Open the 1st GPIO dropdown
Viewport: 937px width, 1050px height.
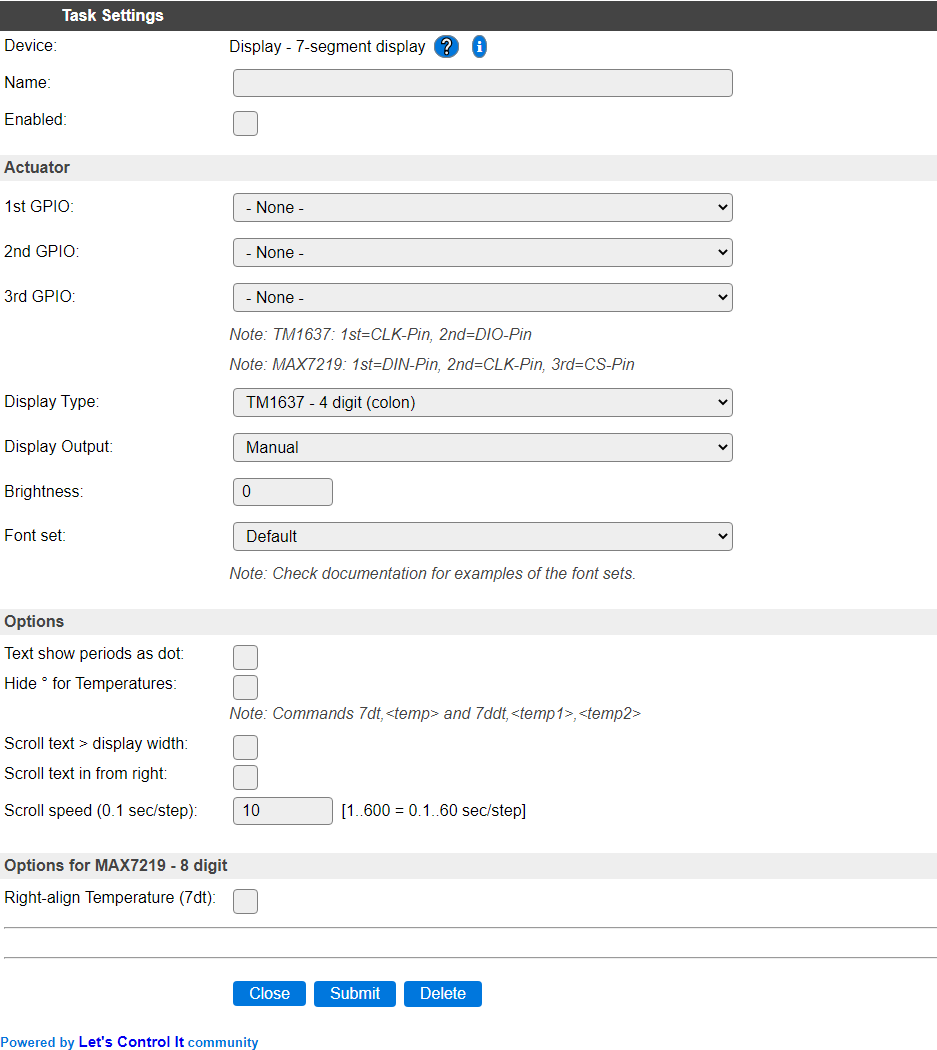click(x=482, y=208)
